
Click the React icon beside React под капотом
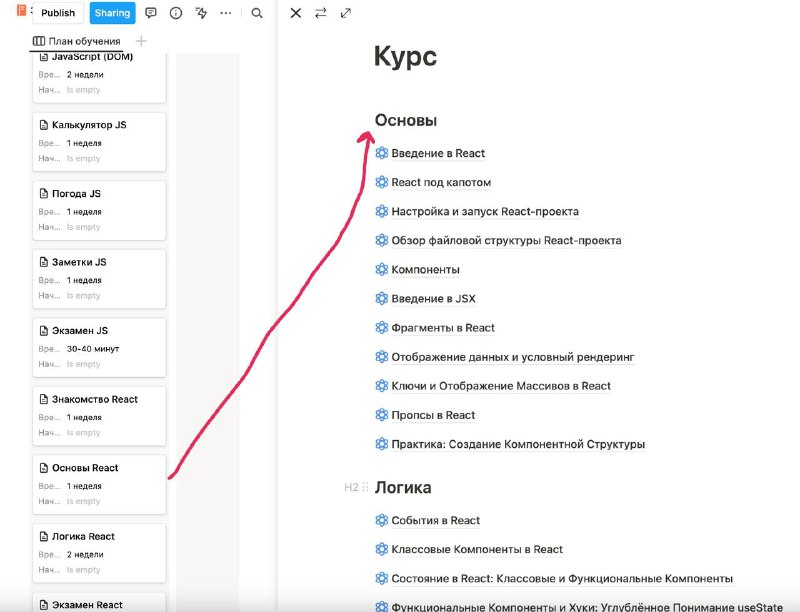pyautogui.click(x=382, y=182)
